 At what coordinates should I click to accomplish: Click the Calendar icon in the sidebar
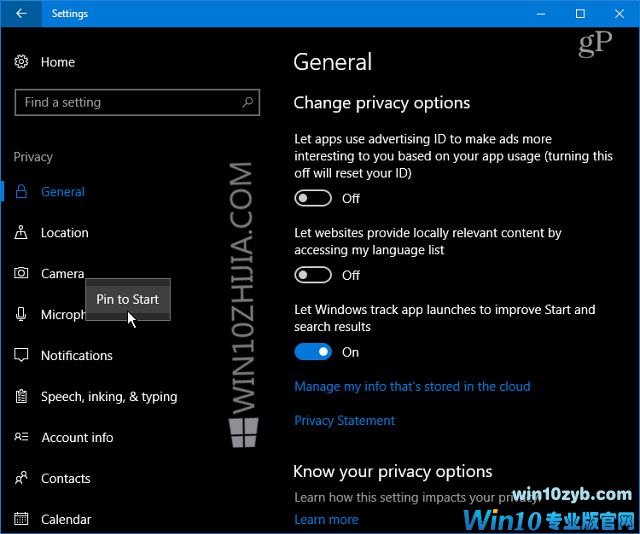(x=21, y=519)
